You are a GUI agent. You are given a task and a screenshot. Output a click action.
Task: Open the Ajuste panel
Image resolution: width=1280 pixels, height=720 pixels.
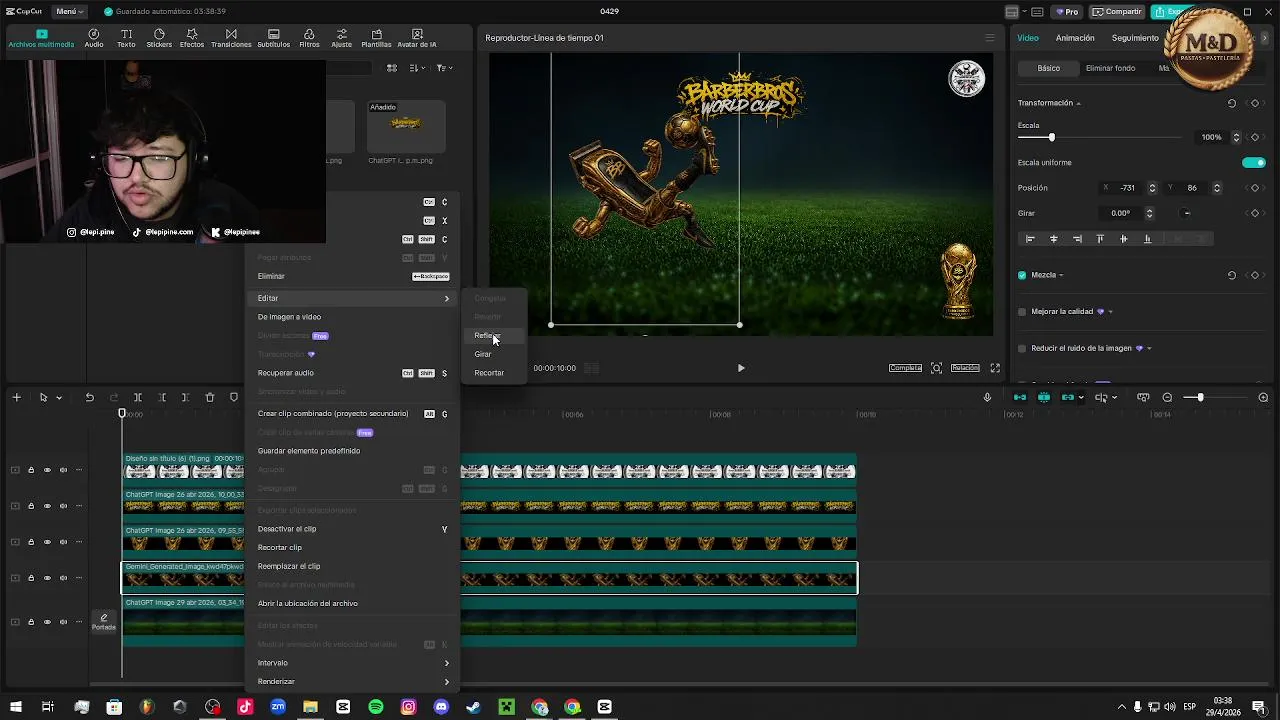coord(342,38)
